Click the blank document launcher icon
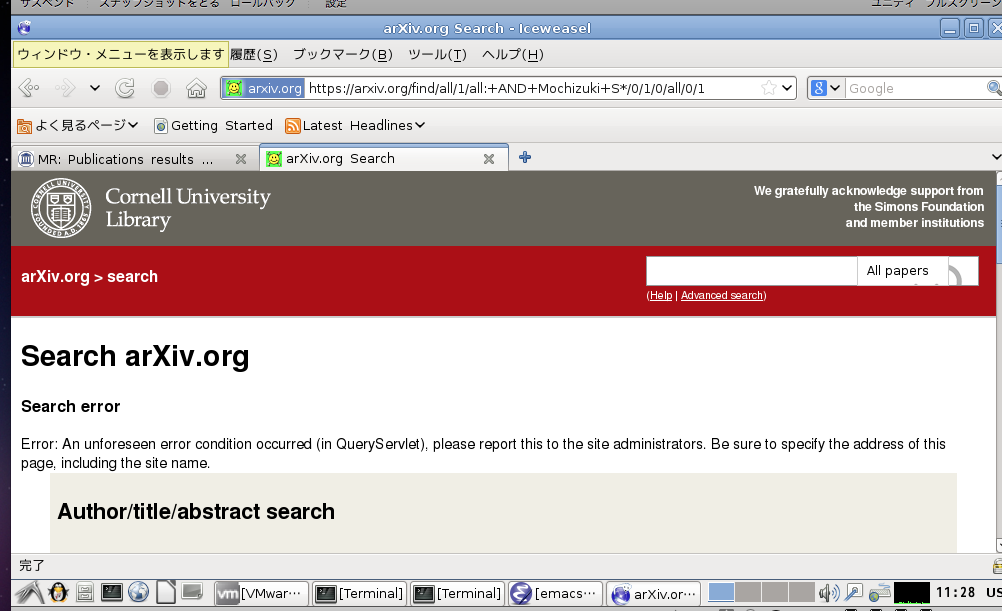The width and height of the screenshot is (1002, 611). click(x=166, y=592)
